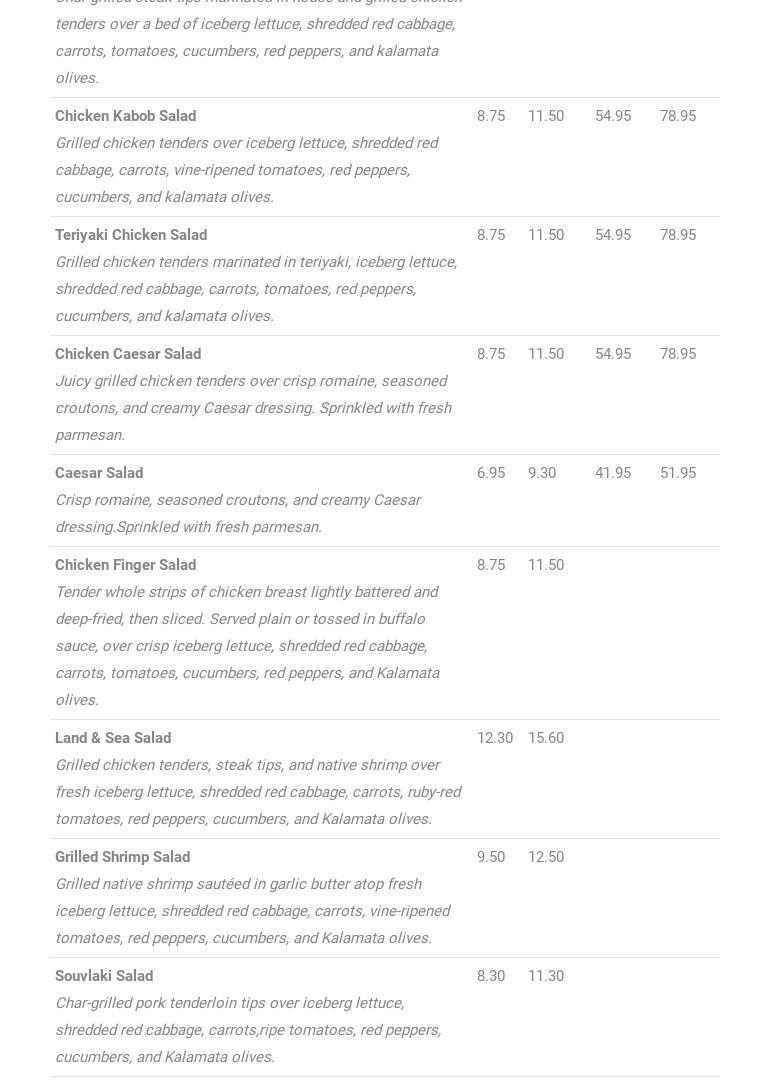Click the Chicken Caesar Salad name
Image resolution: width=770 pixels, height=1088 pixels.
click(128, 354)
